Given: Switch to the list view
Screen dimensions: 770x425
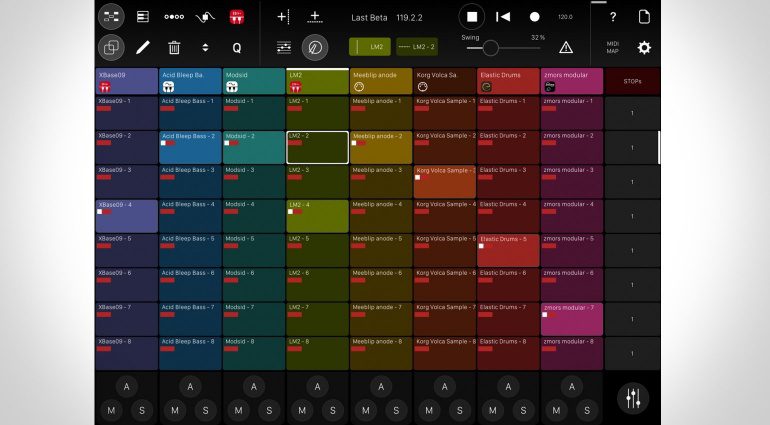Looking at the screenshot, I should (x=142, y=17).
